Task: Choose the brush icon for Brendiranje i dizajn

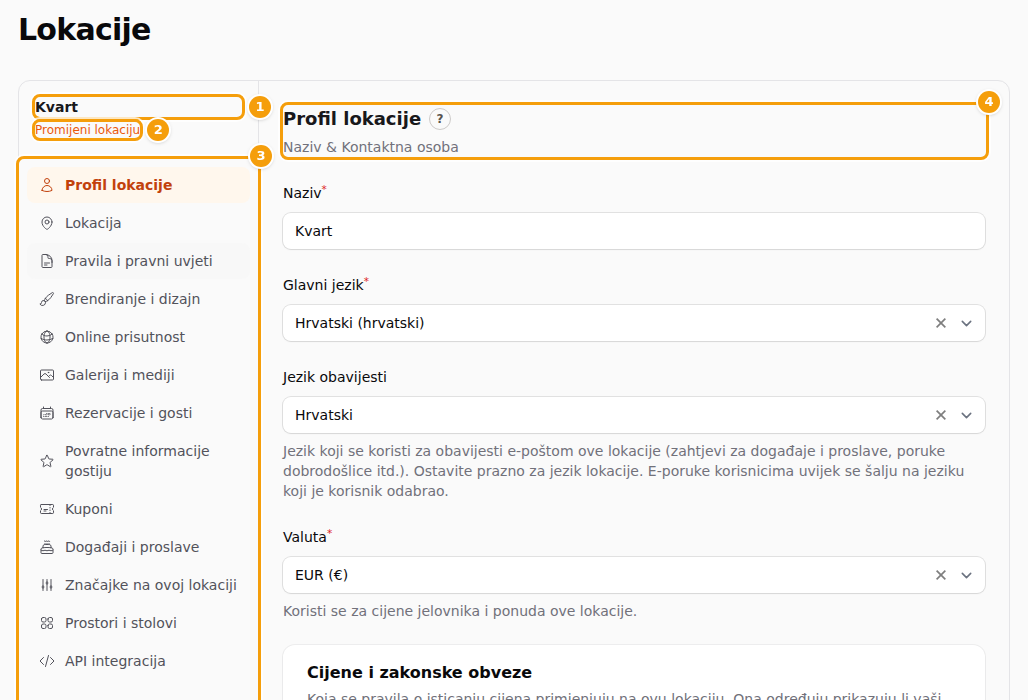Action: pos(47,299)
